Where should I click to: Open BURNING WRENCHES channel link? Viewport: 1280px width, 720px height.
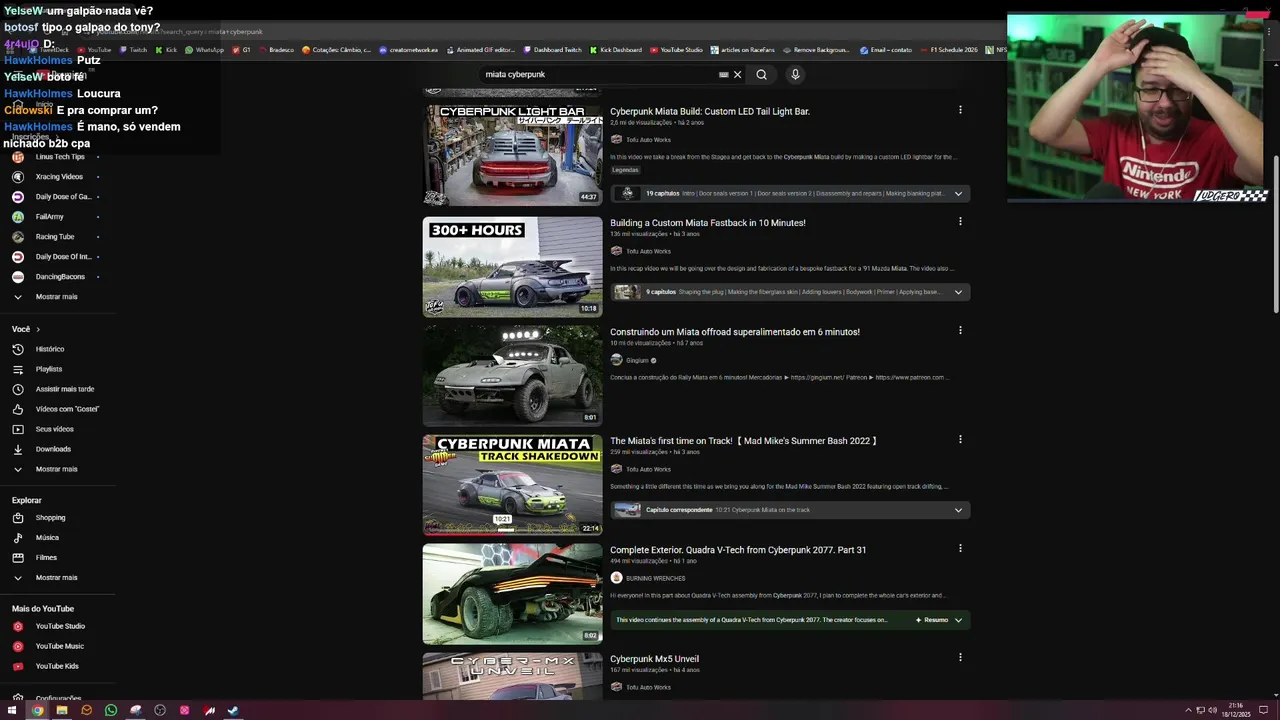click(655, 578)
